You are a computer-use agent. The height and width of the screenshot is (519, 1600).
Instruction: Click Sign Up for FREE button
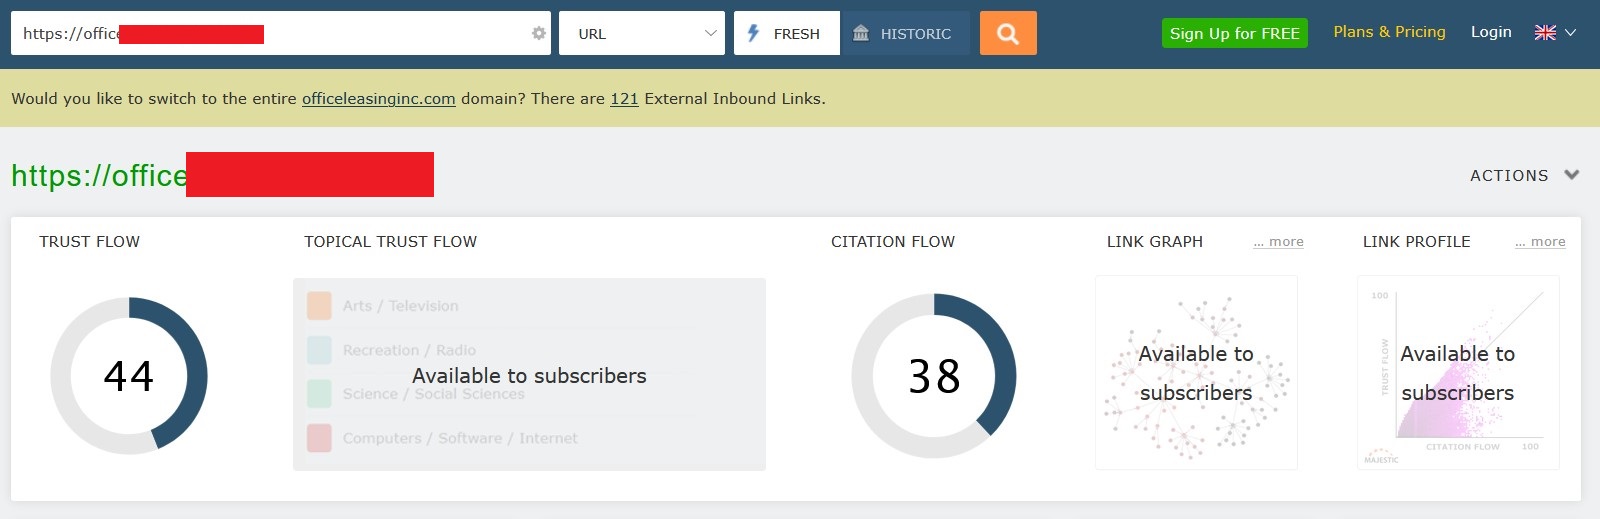[x=1234, y=33]
